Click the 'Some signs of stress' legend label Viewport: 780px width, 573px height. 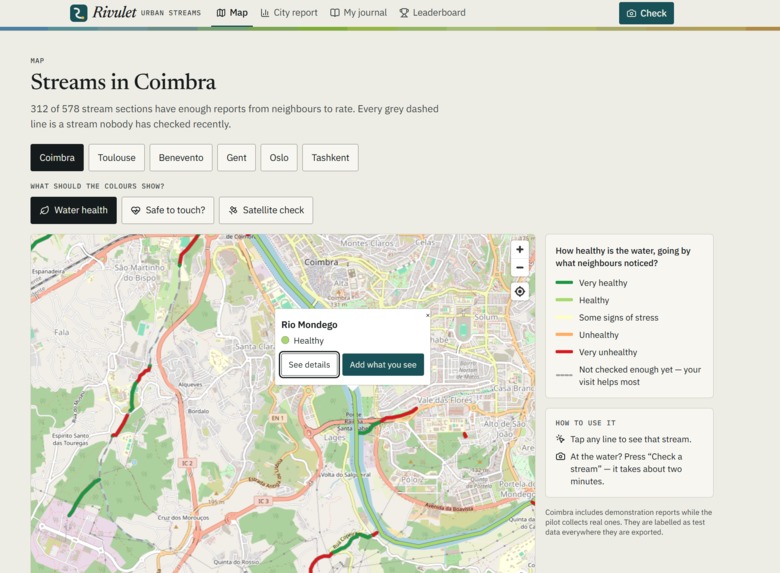coord(618,317)
